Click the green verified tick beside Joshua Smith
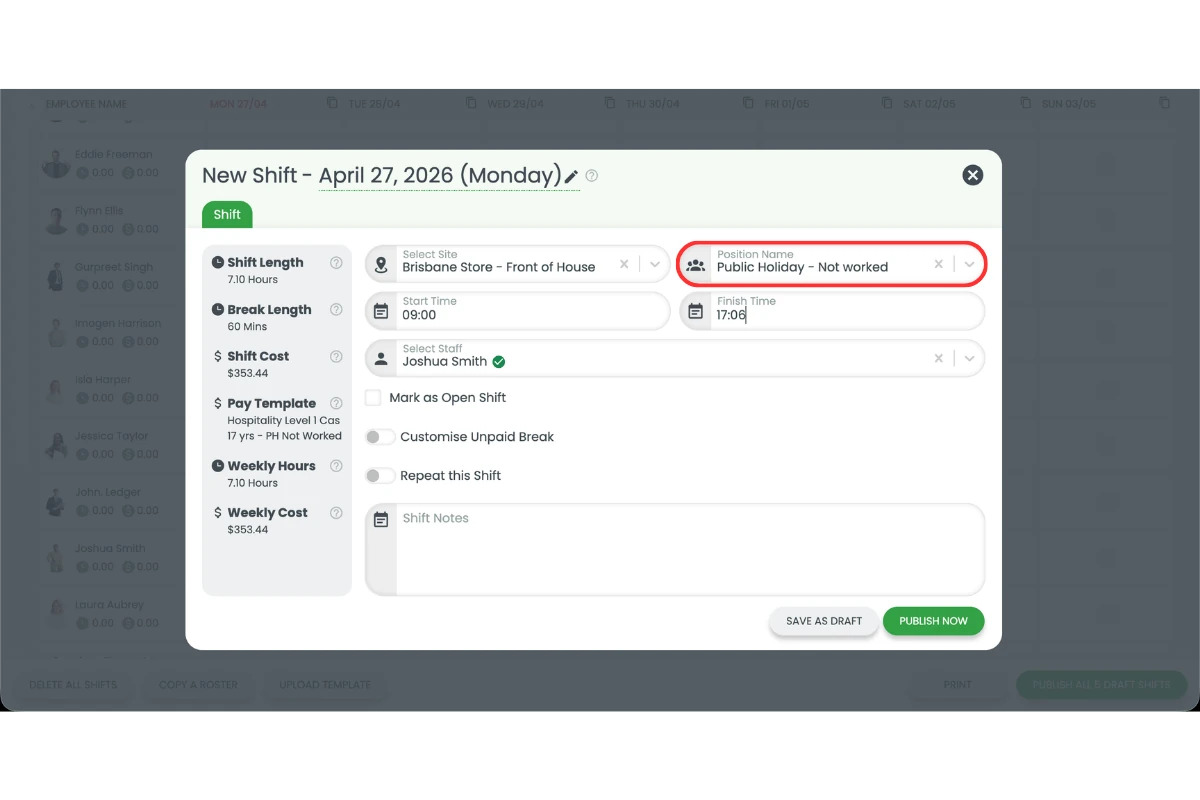Screen dimensions: 1200x800 (x=499, y=362)
